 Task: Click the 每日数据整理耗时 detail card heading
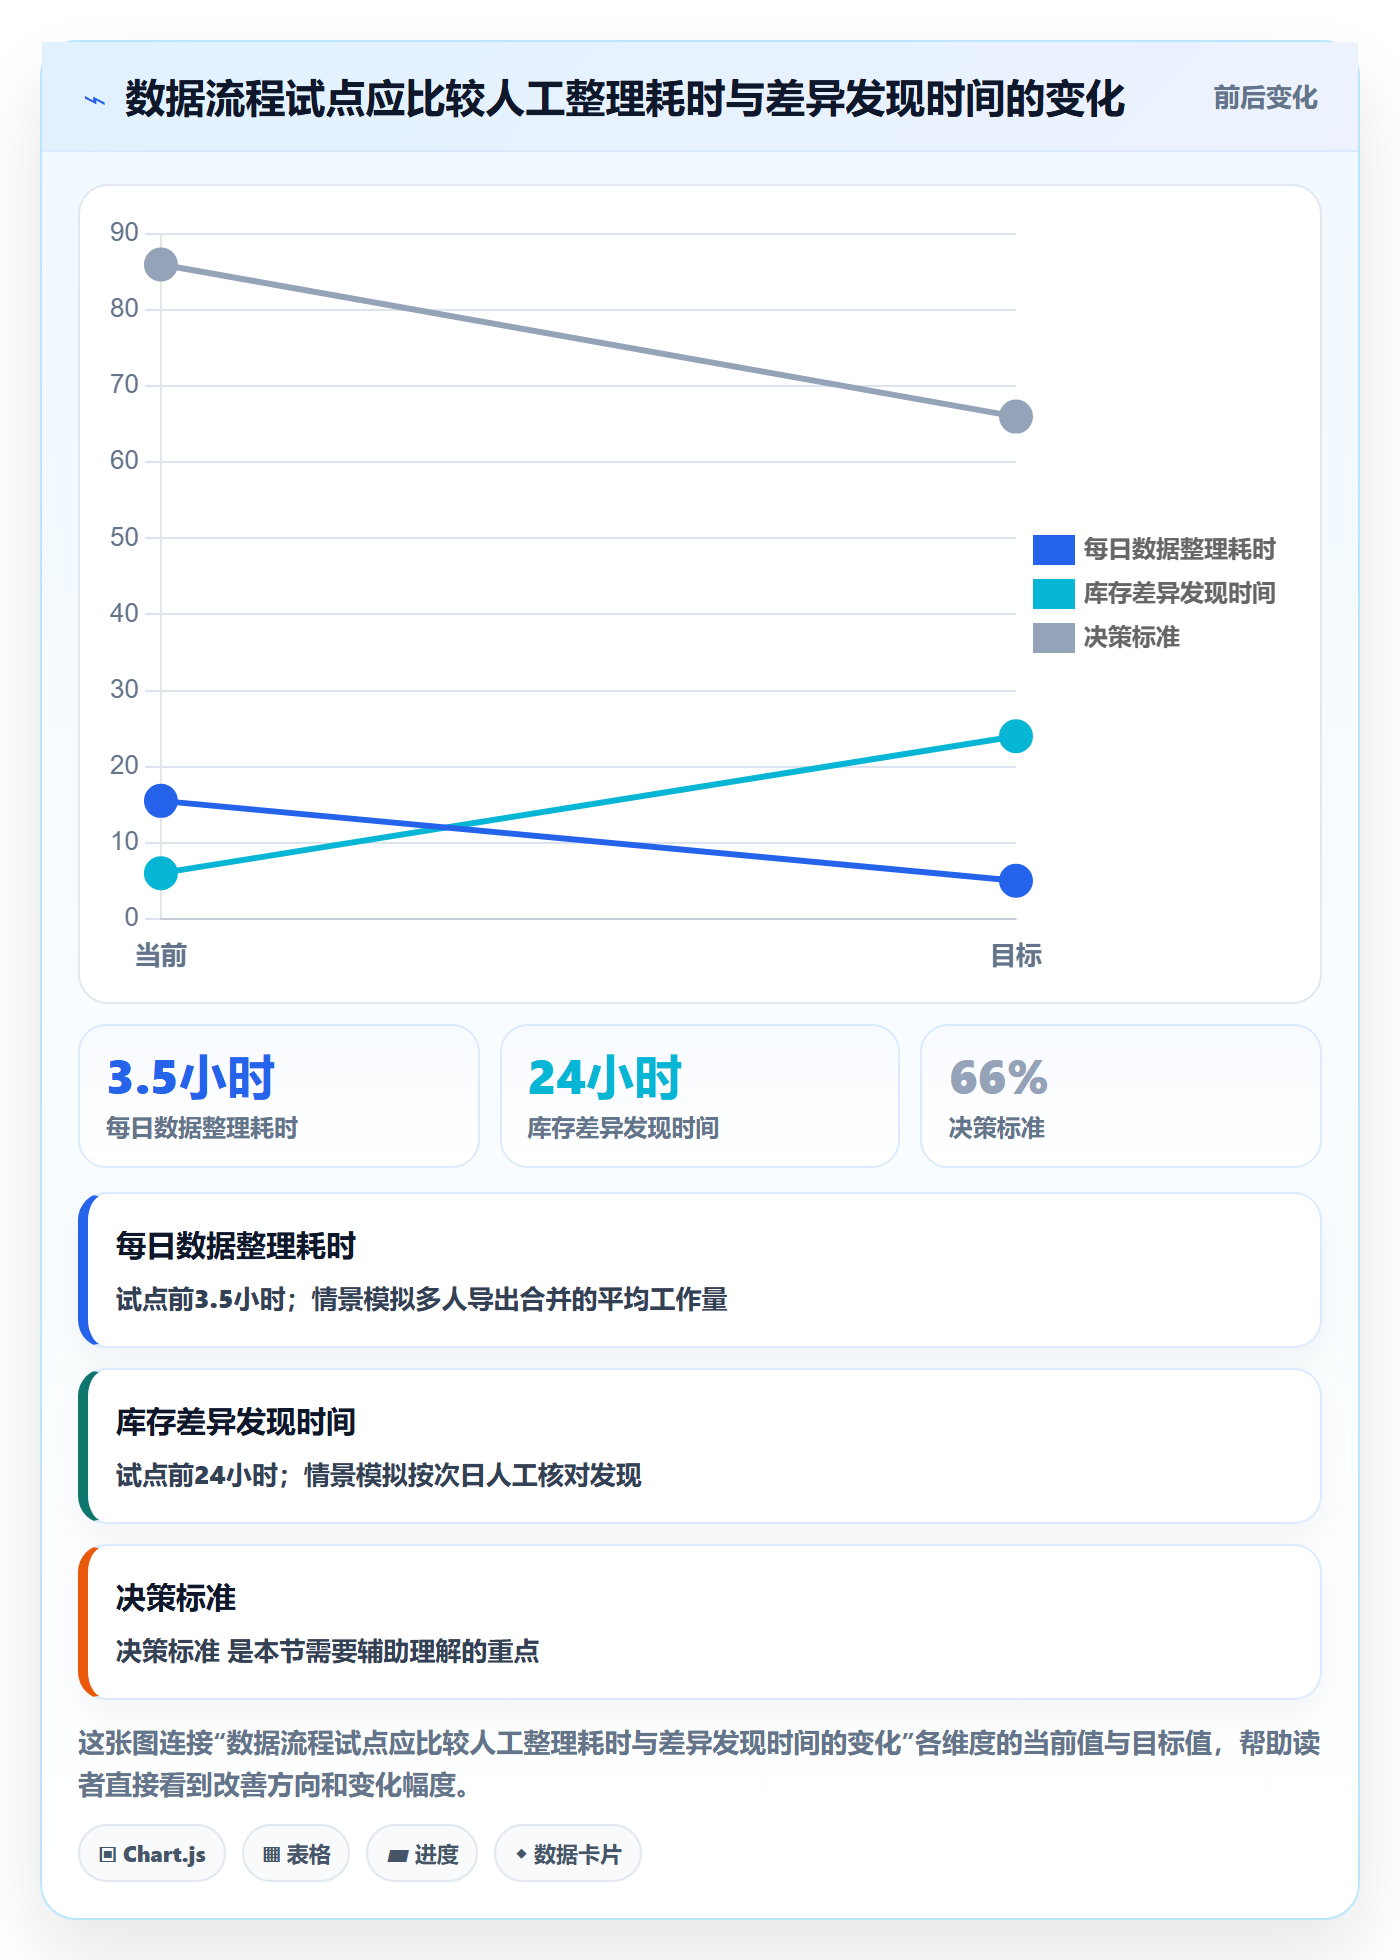click(236, 1246)
